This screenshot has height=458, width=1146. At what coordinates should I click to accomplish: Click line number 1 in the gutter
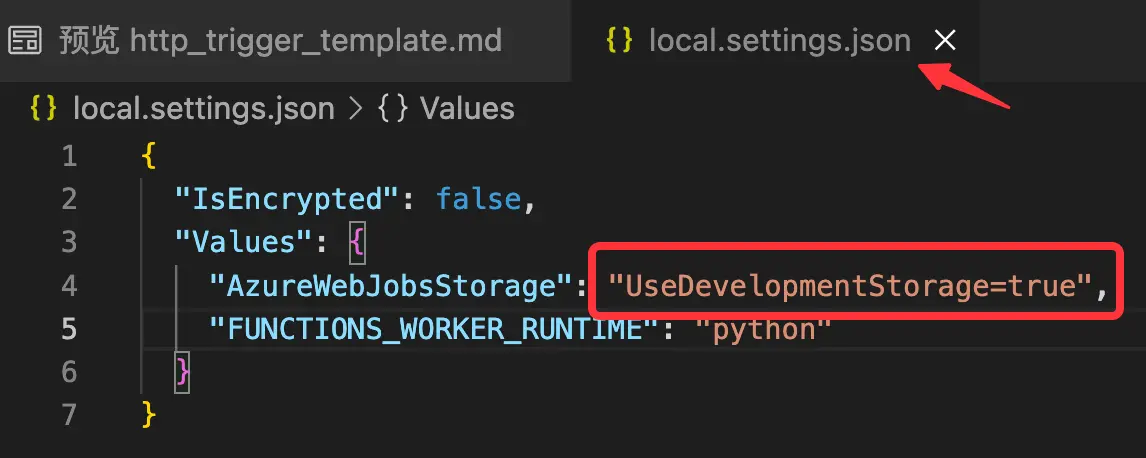click(x=69, y=157)
